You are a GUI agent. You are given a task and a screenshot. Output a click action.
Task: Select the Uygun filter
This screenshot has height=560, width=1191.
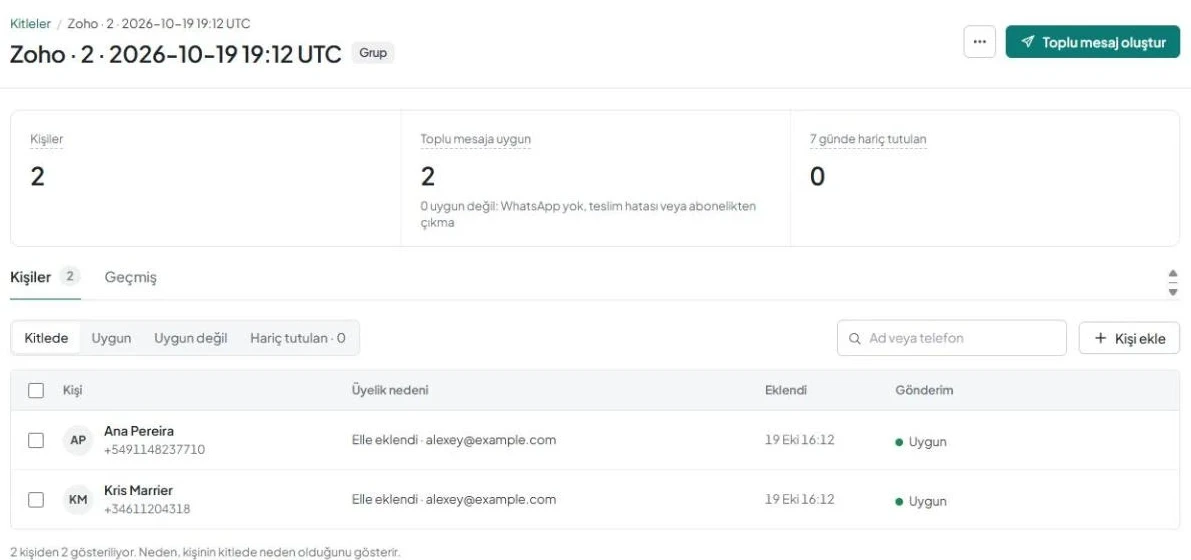pyautogui.click(x=112, y=338)
